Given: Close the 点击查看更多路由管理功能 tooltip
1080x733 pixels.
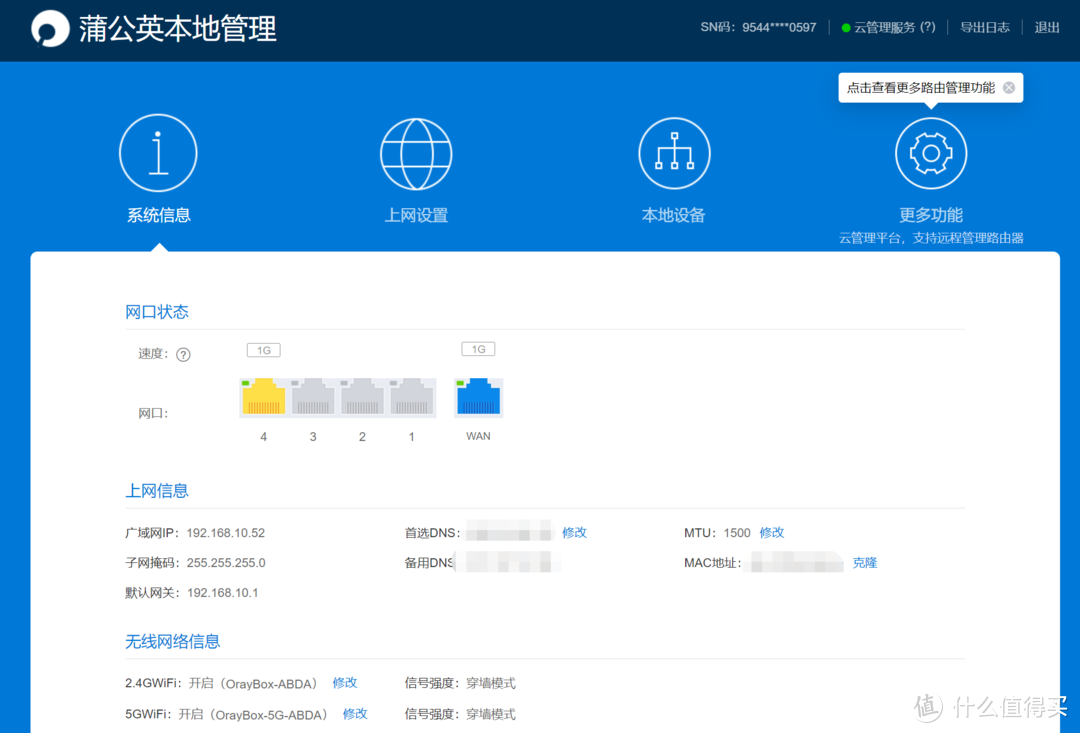Looking at the screenshot, I should [x=1008, y=87].
